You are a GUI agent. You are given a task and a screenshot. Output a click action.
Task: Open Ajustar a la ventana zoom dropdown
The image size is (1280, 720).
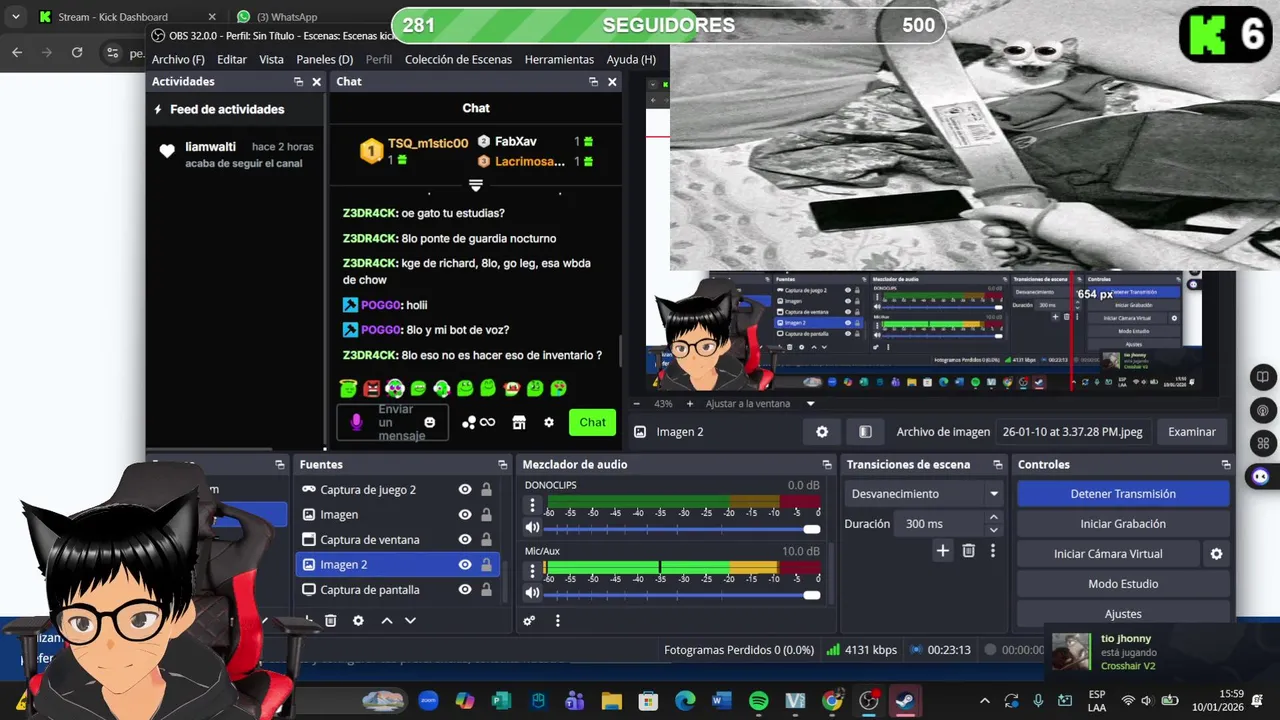[760, 404]
